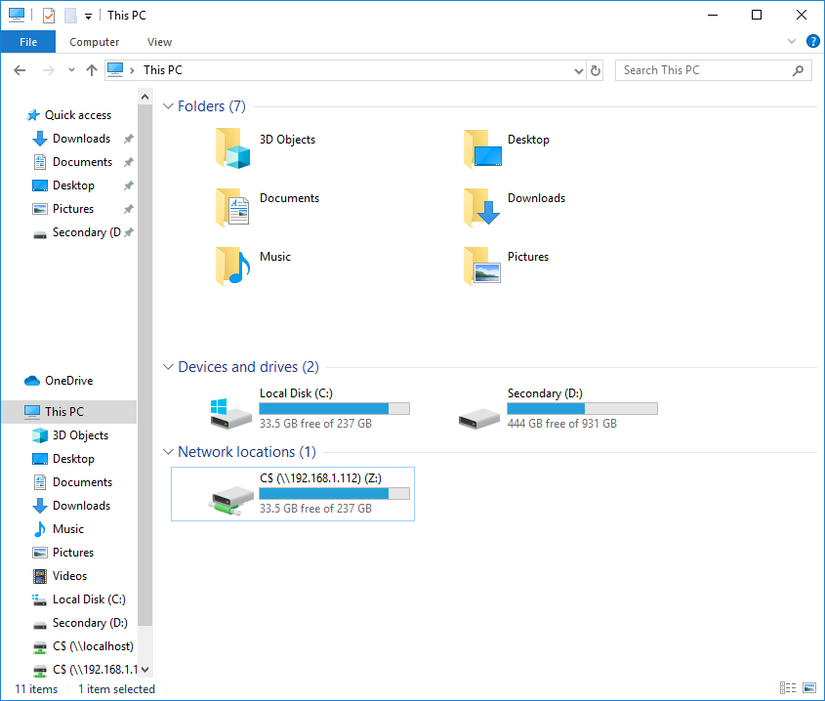The image size is (825, 701).
Task: Switch to Large icons view in status bar
Action: (809, 687)
